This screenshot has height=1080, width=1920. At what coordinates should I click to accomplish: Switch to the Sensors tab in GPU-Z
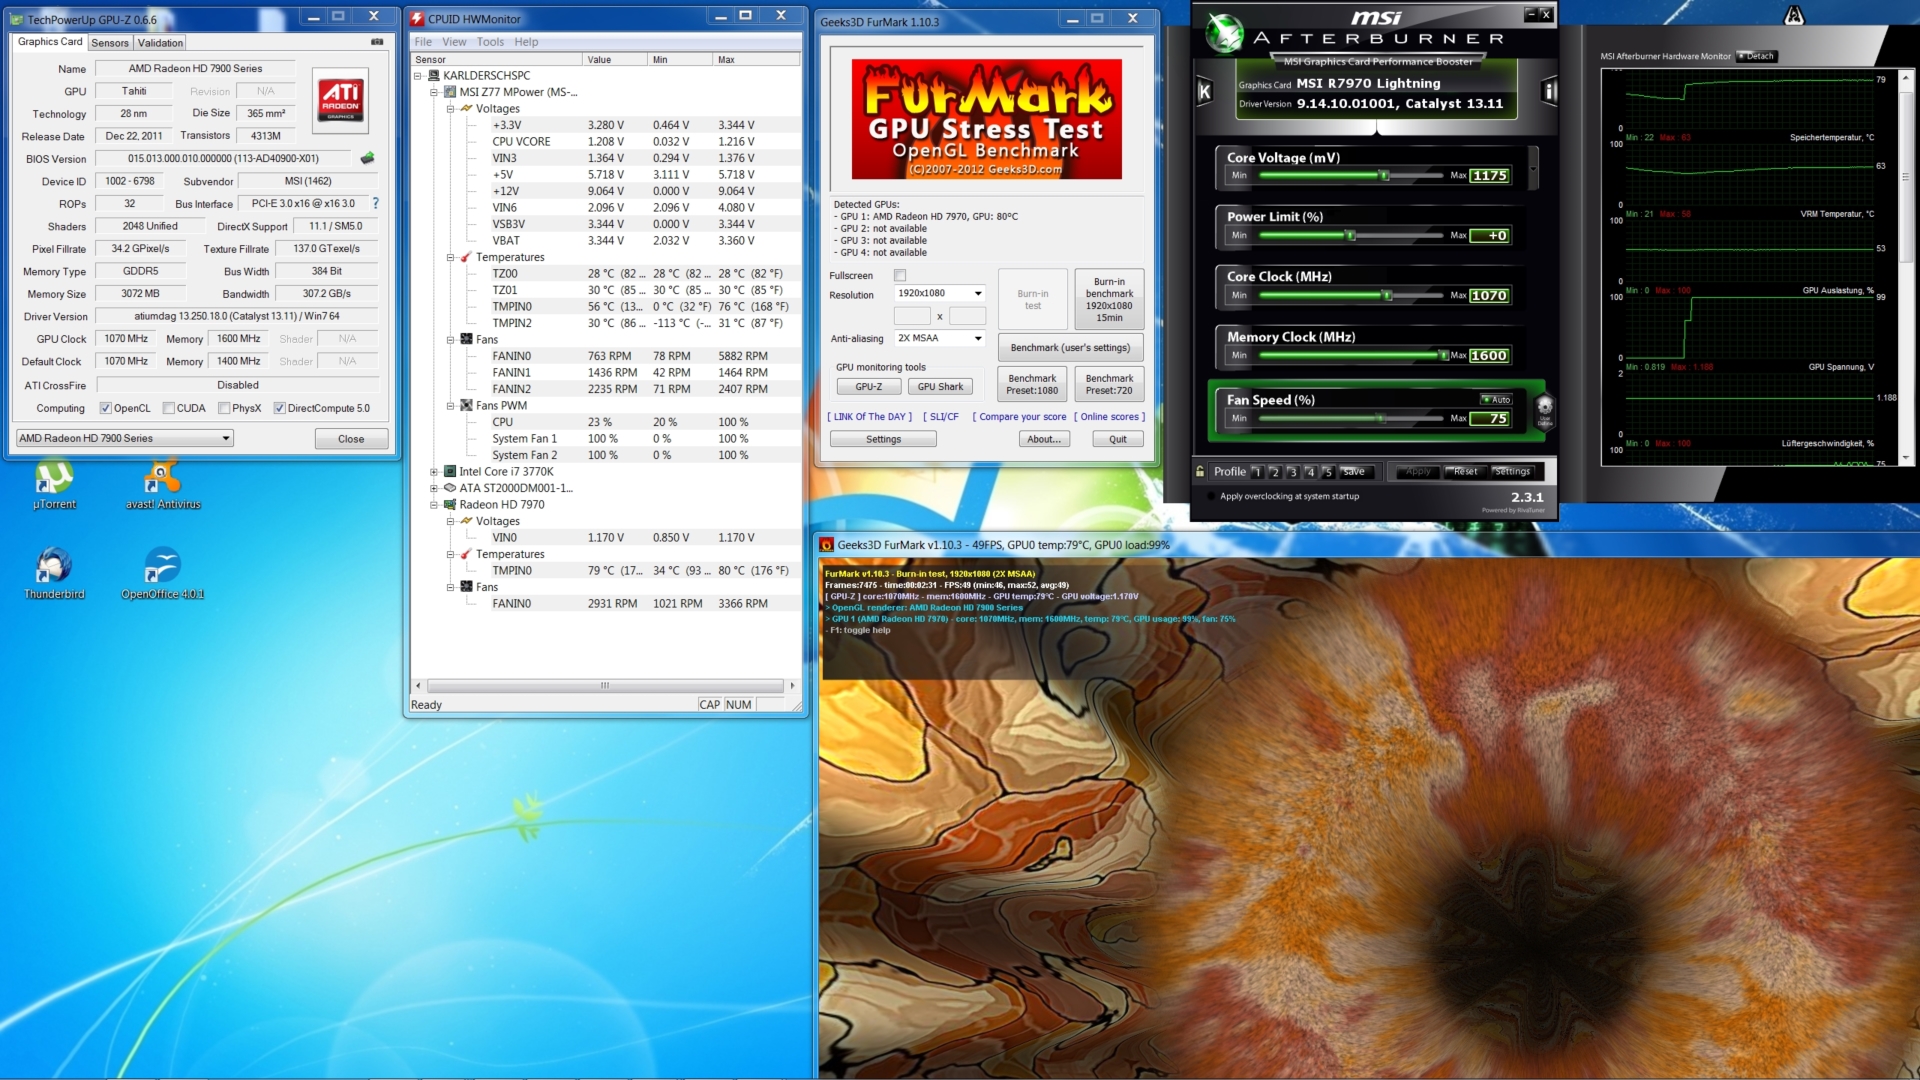click(110, 43)
